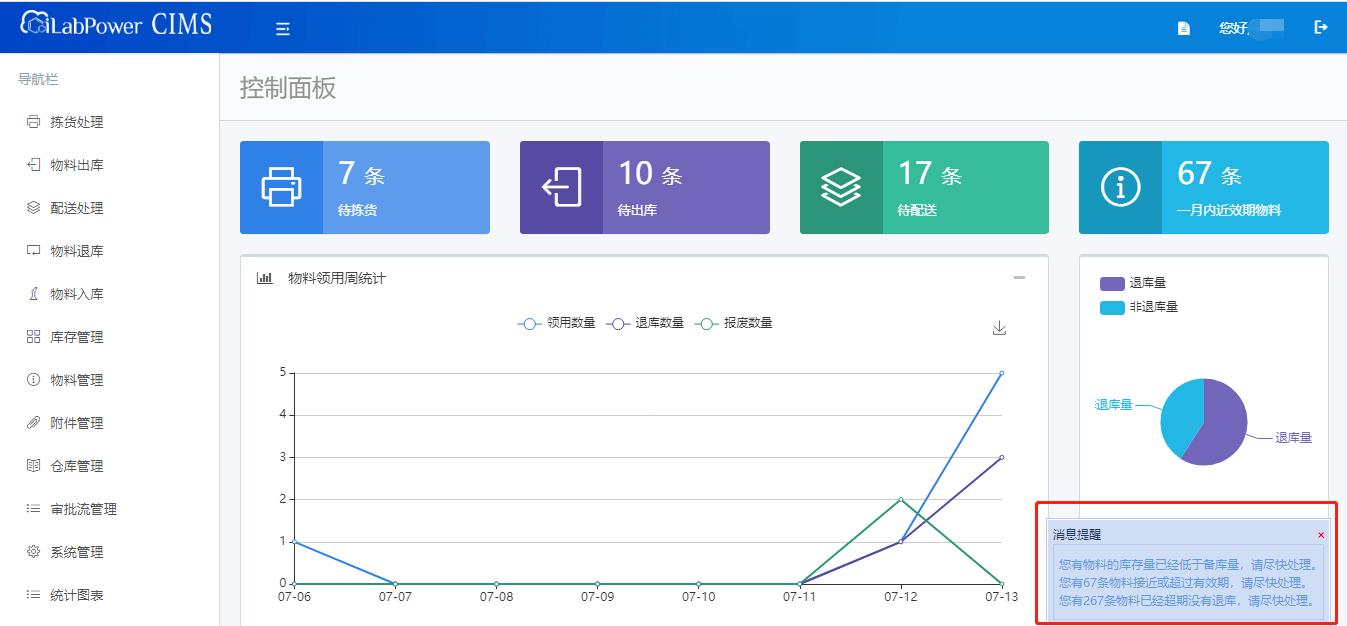Open 拣货处理 in the sidebar
1347x626 pixels.
(77, 122)
